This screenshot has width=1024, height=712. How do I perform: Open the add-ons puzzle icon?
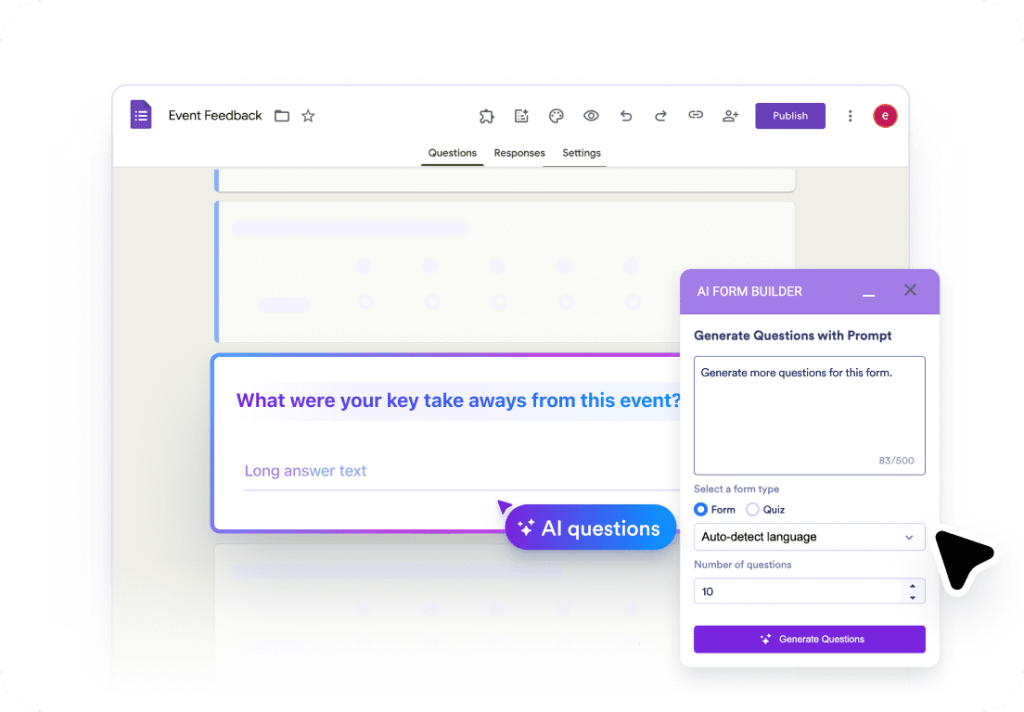click(487, 115)
